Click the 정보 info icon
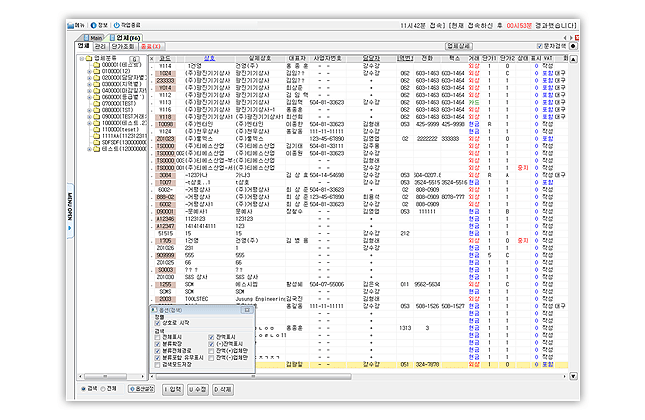This screenshot has height=420, width=645. [93, 26]
